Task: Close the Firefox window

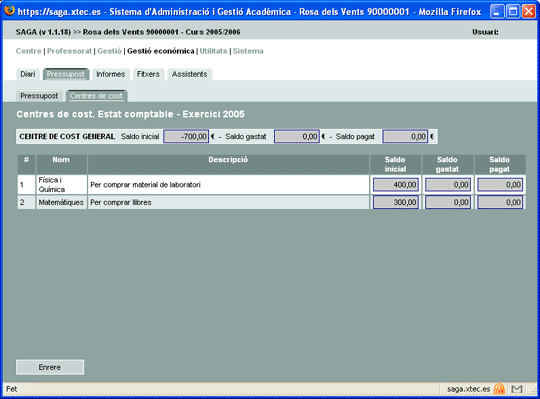Action: 529,12
